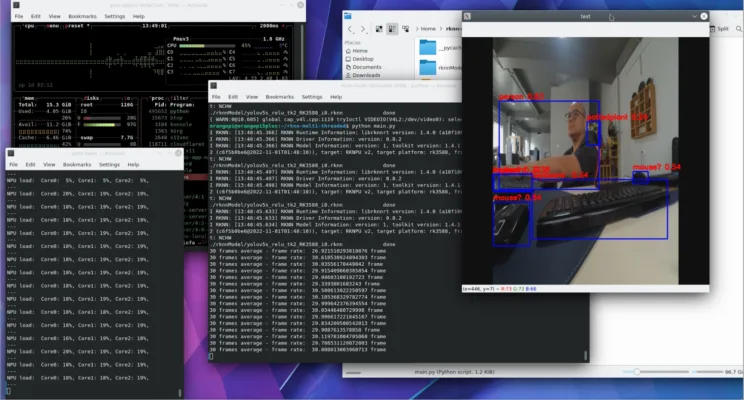Open Bookmarks menu in the NPU load Konsole
Screen dimensions: 744x400
click(x=77, y=165)
